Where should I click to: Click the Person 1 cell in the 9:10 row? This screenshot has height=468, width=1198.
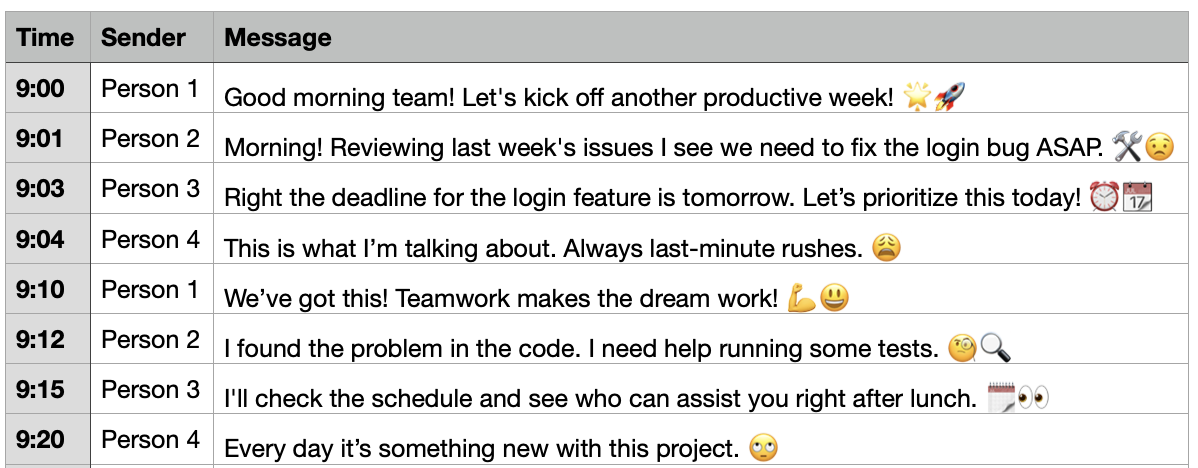pyautogui.click(x=150, y=289)
